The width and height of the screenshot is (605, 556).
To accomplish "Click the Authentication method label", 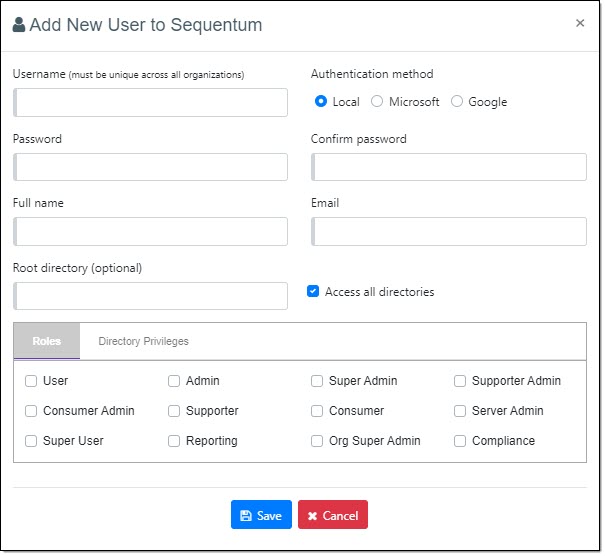I will point(373,74).
